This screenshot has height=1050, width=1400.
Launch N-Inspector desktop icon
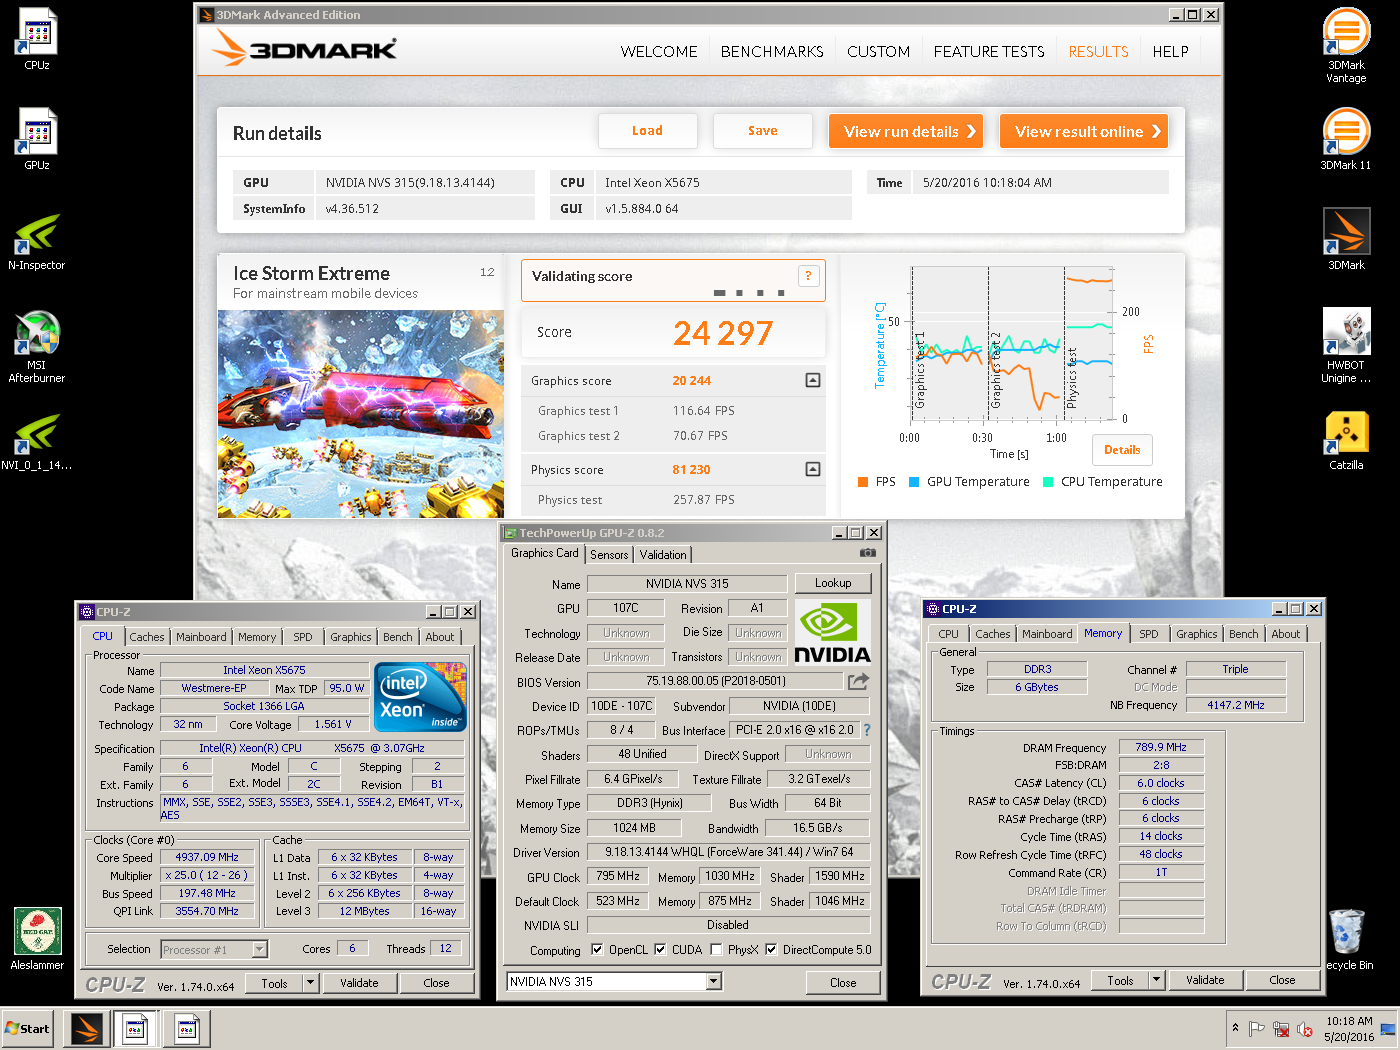click(37, 240)
